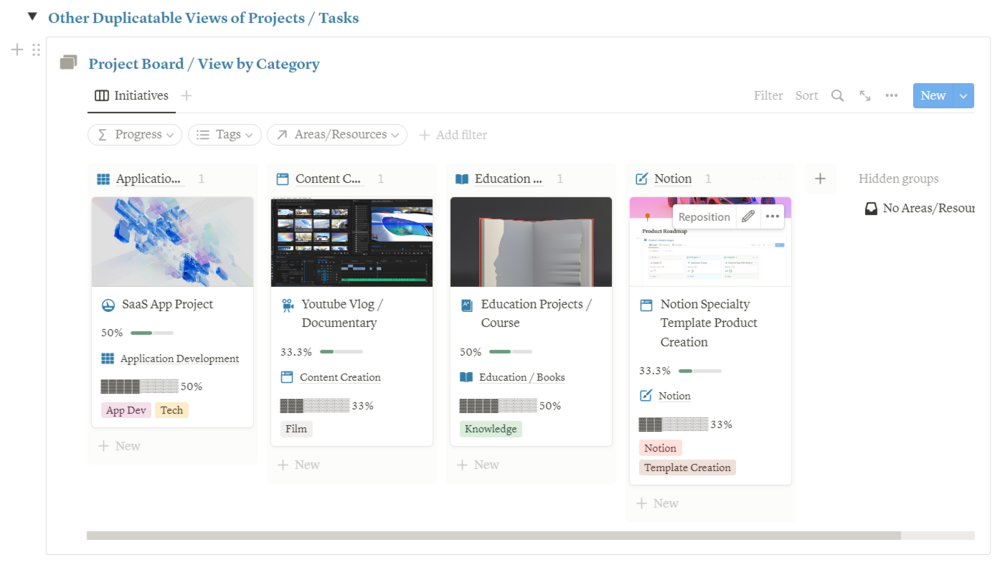Open the Areas/Resources filter dropdown
1005x570 pixels.
(337, 135)
